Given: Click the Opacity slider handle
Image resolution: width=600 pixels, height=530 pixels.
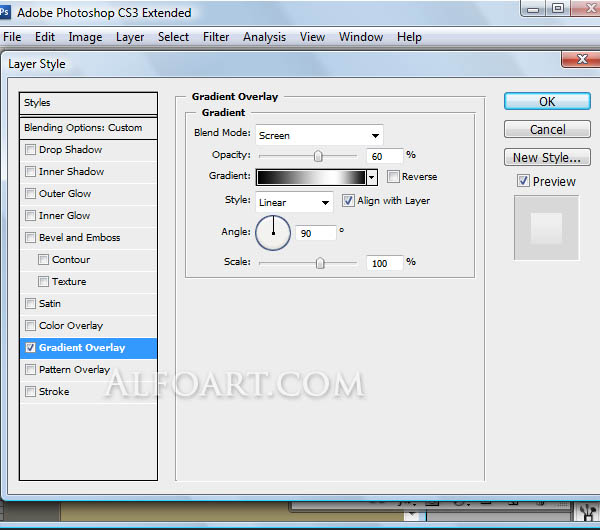Looking at the screenshot, I should coord(318,156).
